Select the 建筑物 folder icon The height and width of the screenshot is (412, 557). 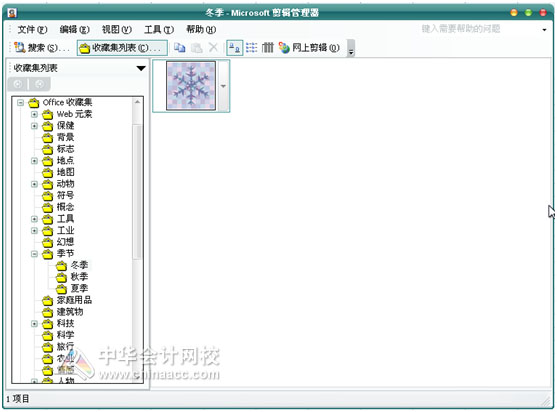tap(48, 312)
